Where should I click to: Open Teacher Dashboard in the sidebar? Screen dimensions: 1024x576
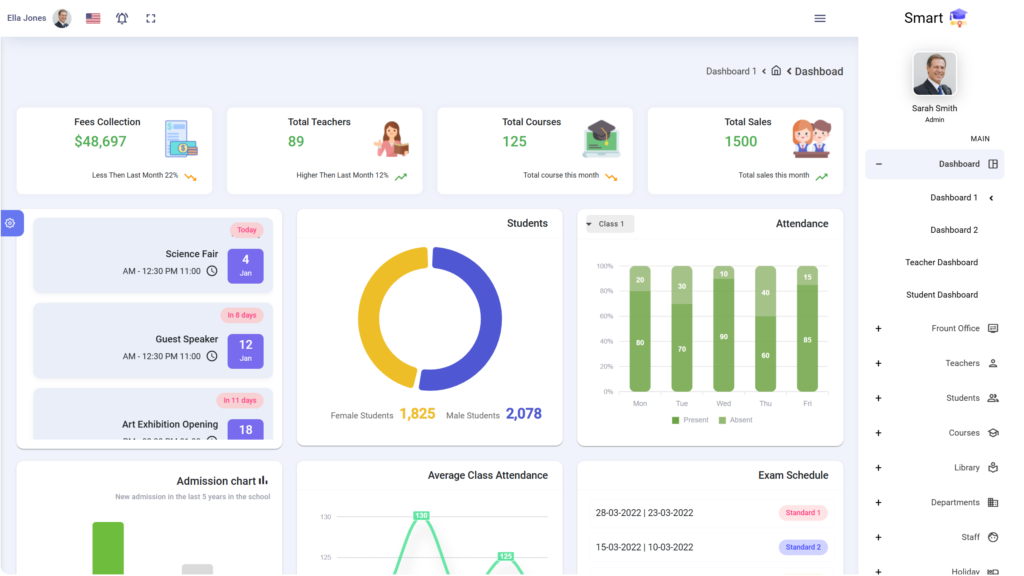click(x=941, y=262)
